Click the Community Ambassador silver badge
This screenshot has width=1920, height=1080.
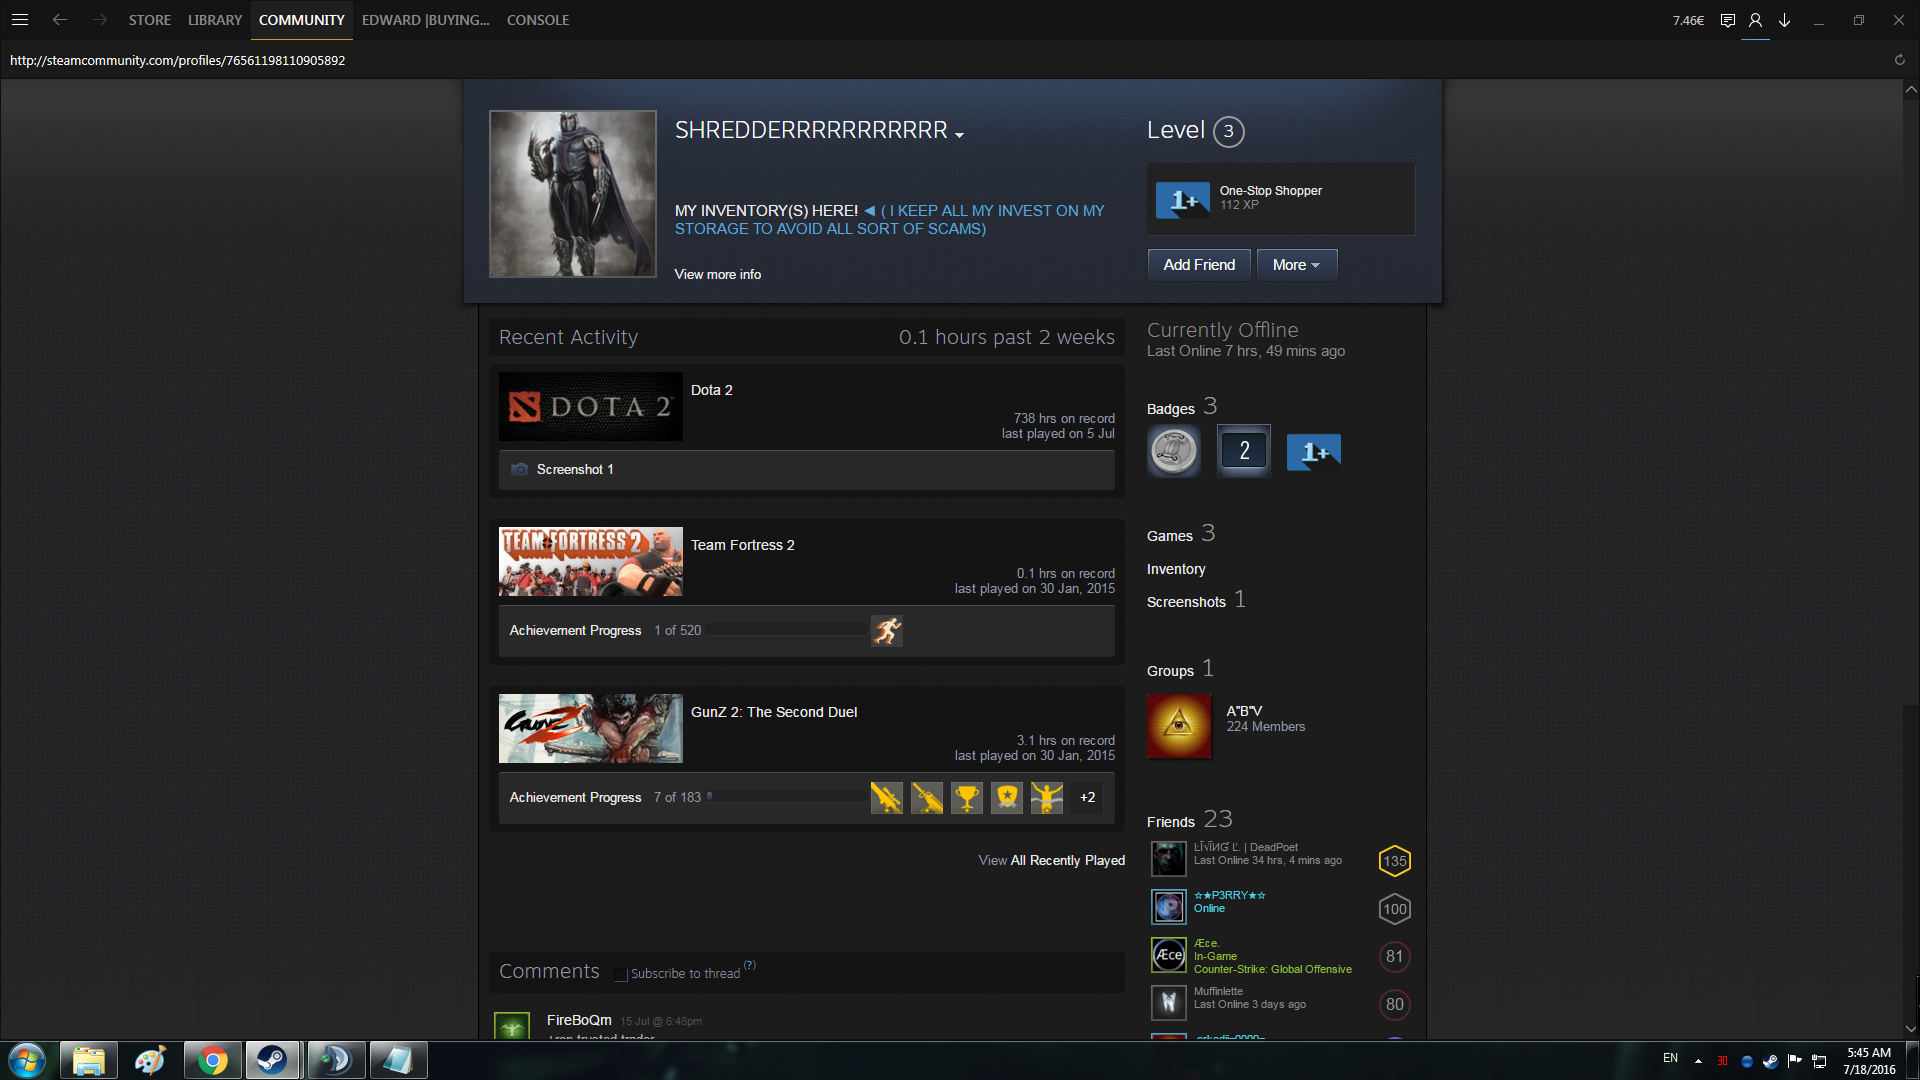(x=1173, y=451)
